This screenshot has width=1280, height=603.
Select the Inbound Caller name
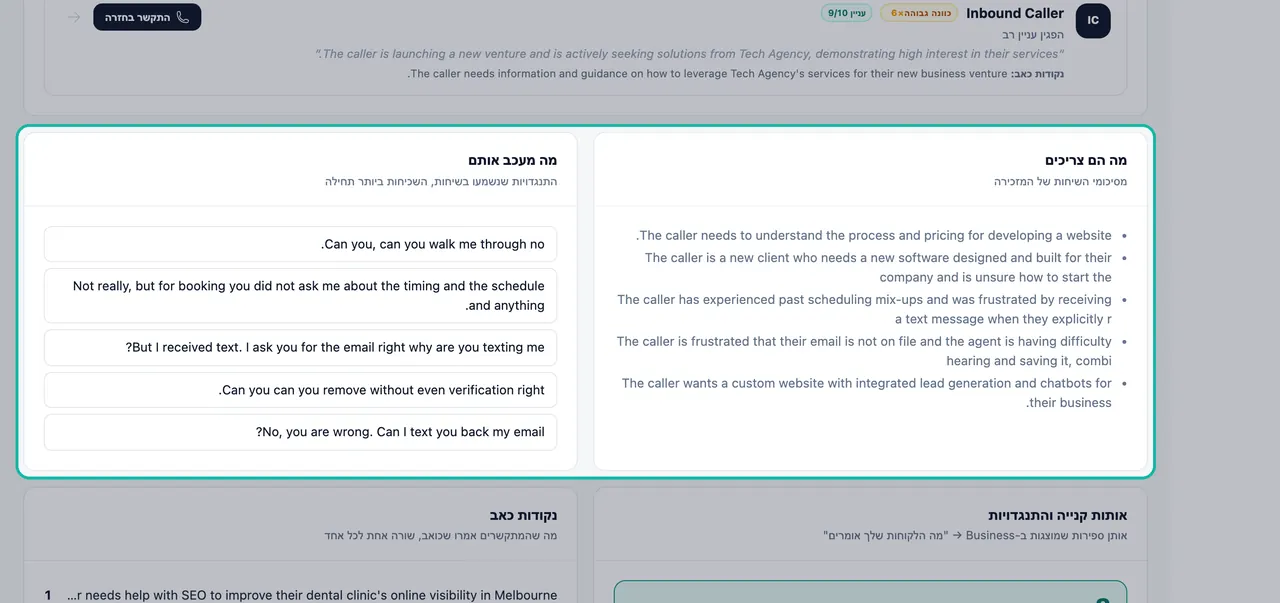click(x=1015, y=13)
